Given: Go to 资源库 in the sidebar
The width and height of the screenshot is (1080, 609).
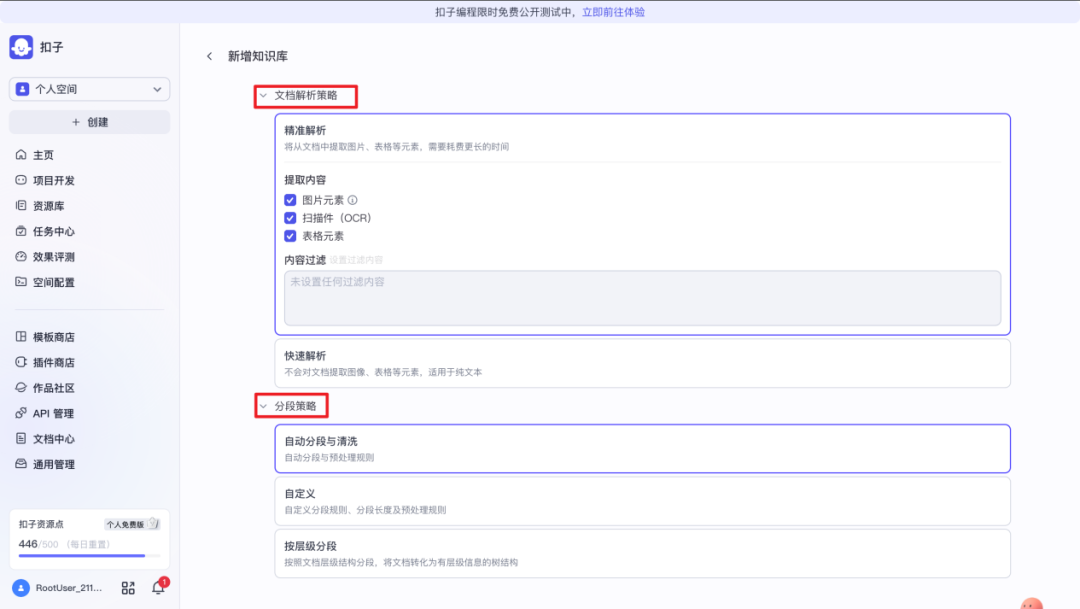Looking at the screenshot, I should pyautogui.click(x=48, y=206).
